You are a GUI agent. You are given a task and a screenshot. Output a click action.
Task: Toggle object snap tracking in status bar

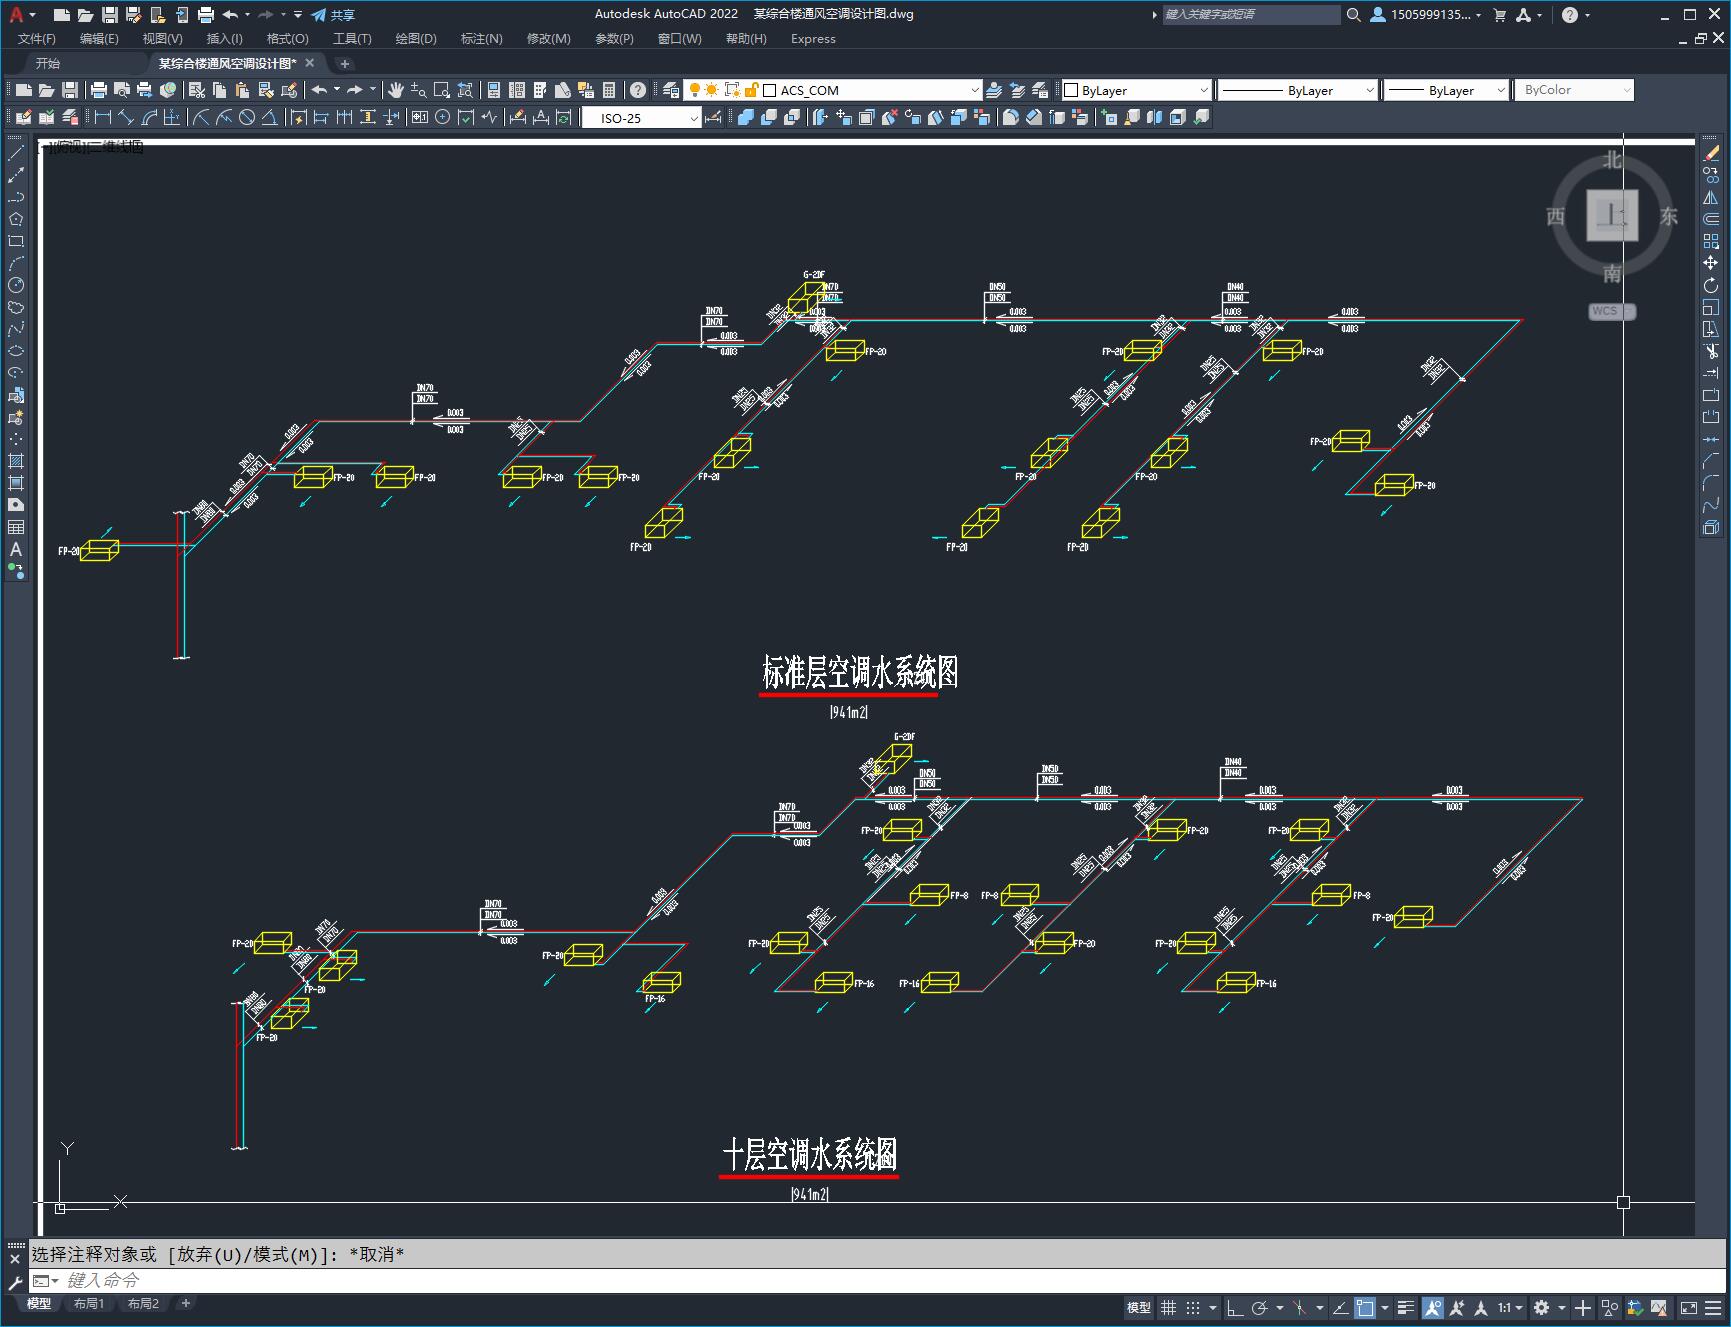pyautogui.click(x=1341, y=1307)
